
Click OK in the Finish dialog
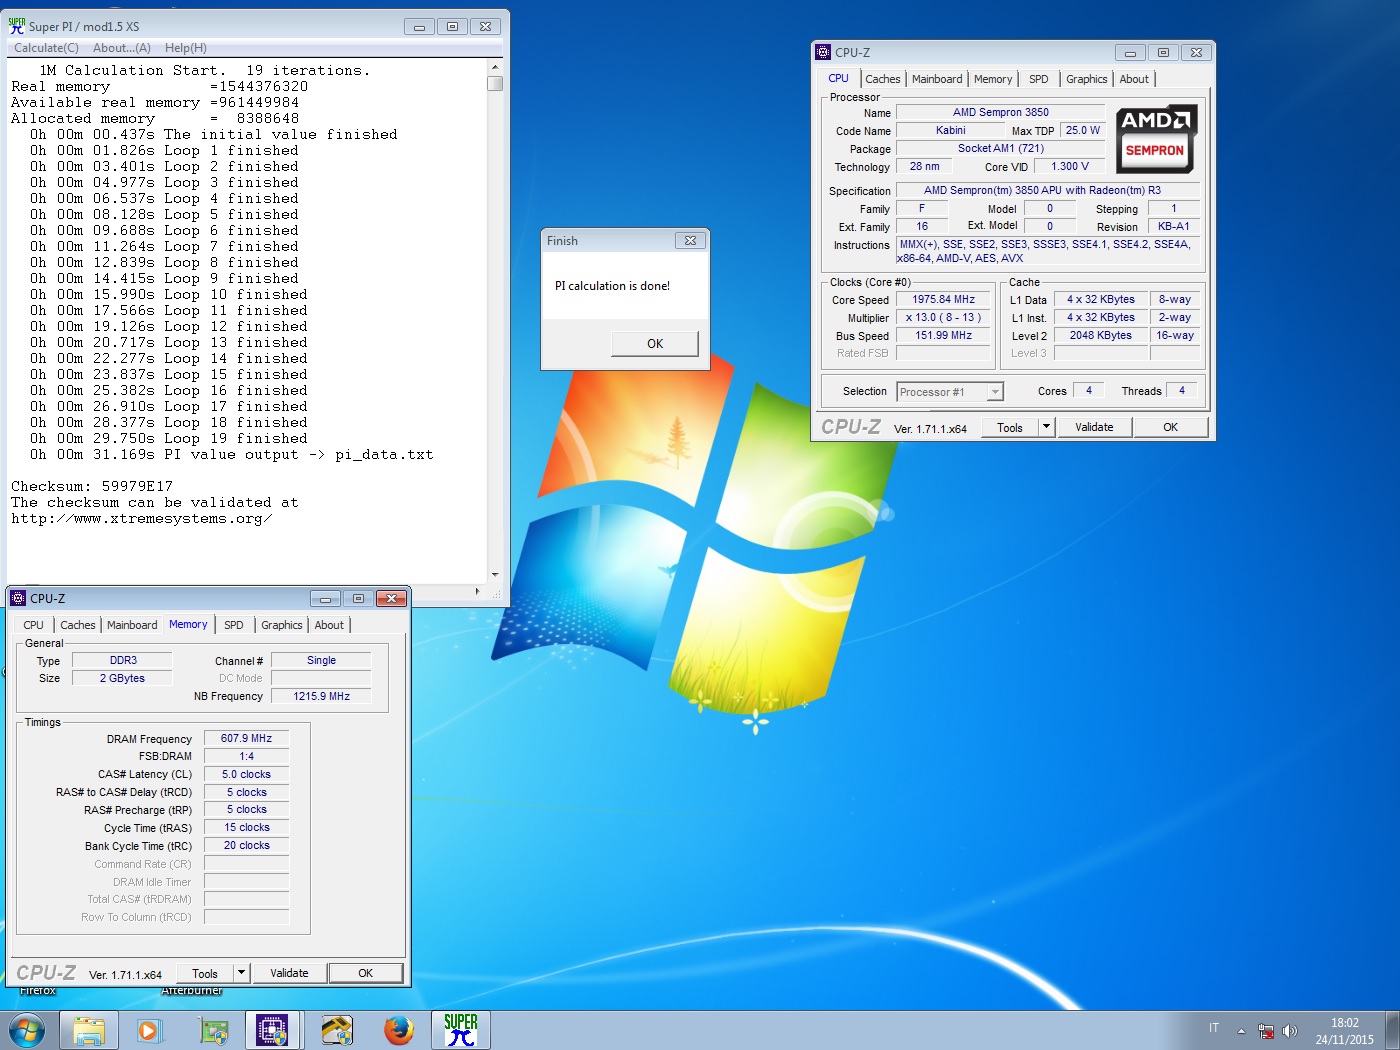pyautogui.click(x=655, y=343)
